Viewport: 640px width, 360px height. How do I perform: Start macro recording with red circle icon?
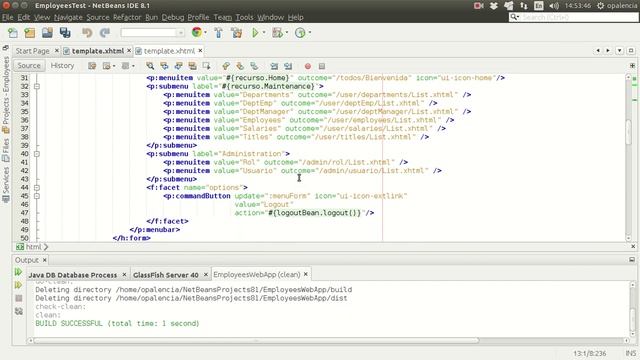(308, 66)
